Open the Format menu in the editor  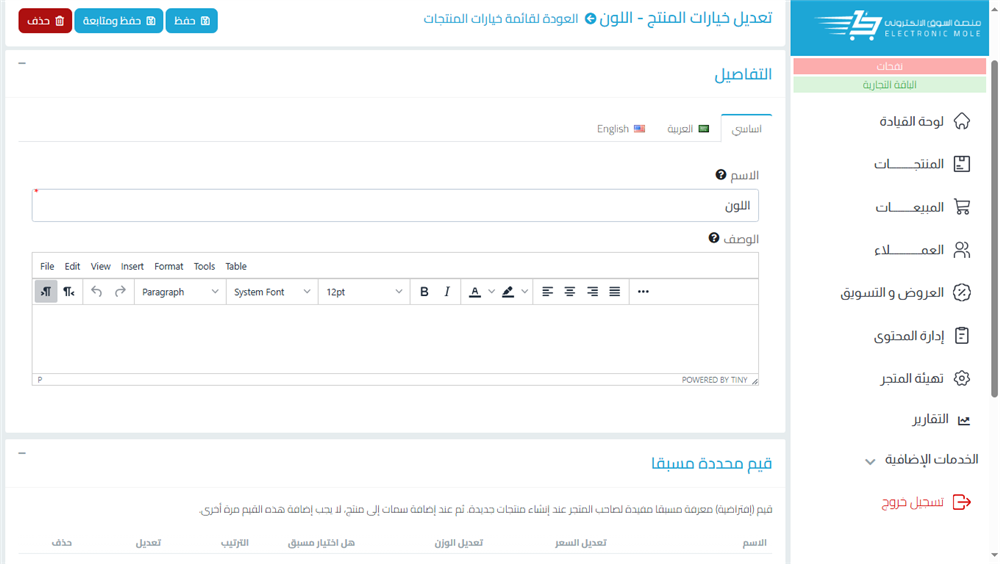point(168,267)
